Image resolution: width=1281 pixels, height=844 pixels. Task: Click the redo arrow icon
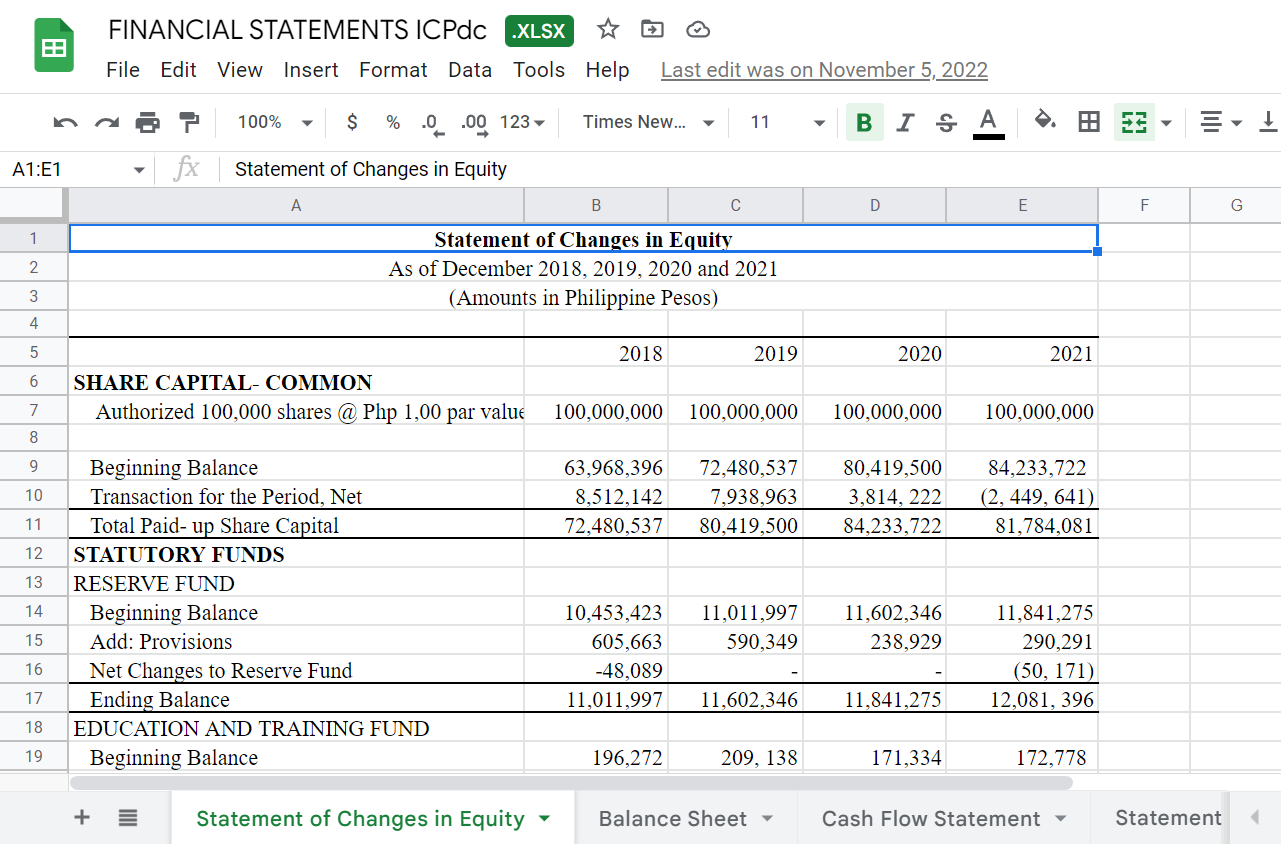tap(106, 122)
